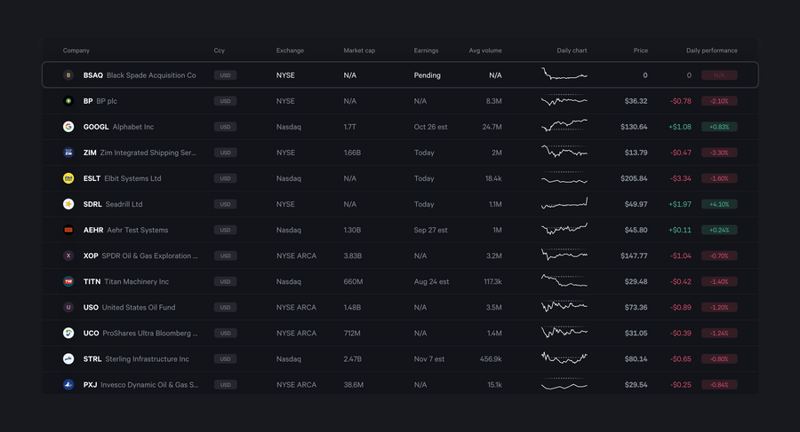The height and width of the screenshot is (432, 800).
Task: Click the -3.30% badge for ZIM
Action: [719, 153]
